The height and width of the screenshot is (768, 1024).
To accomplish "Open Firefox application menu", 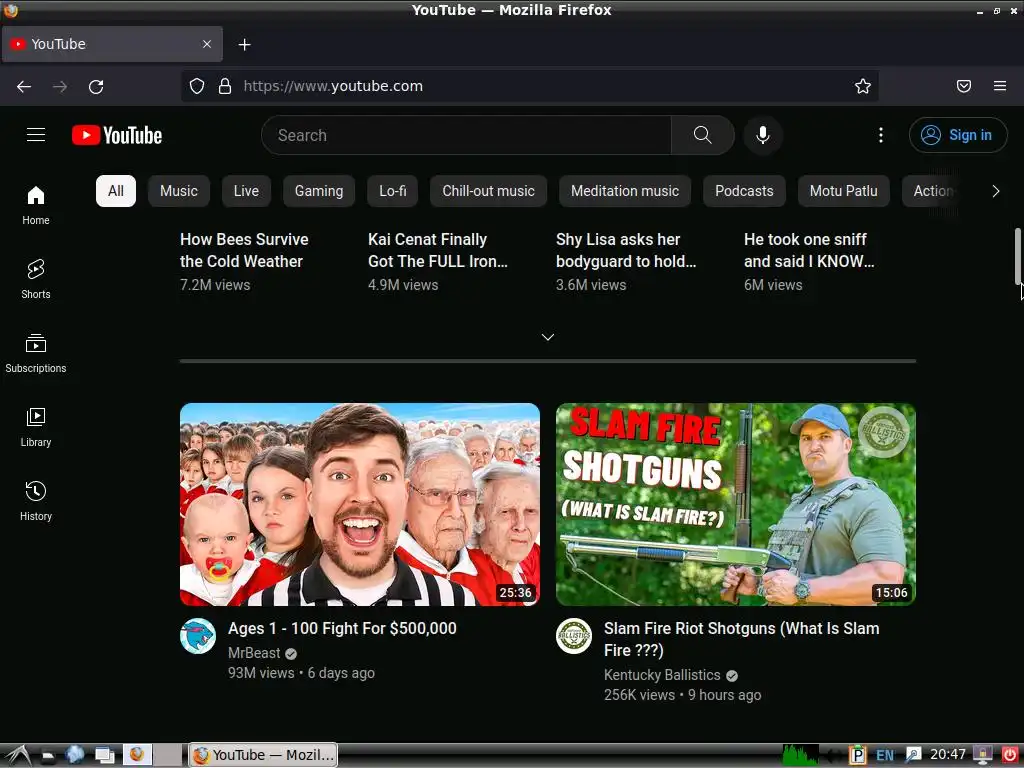I will click(x=1000, y=86).
